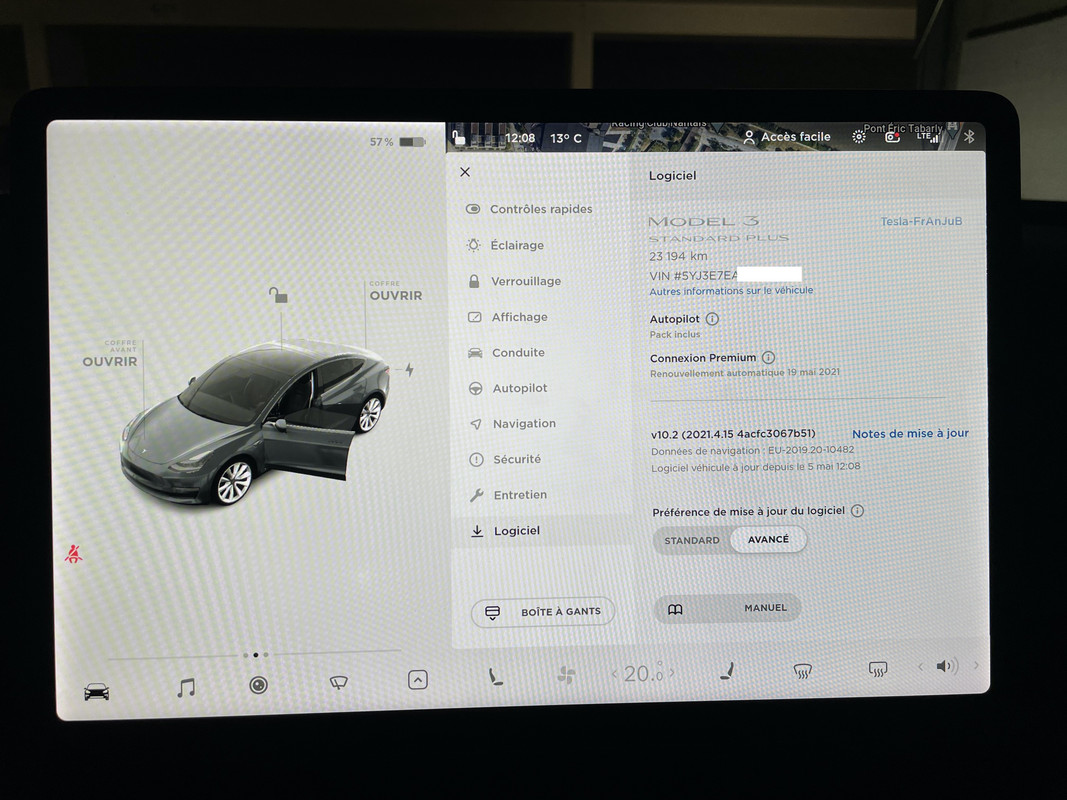Show Connexion Premium info icon

point(768,357)
